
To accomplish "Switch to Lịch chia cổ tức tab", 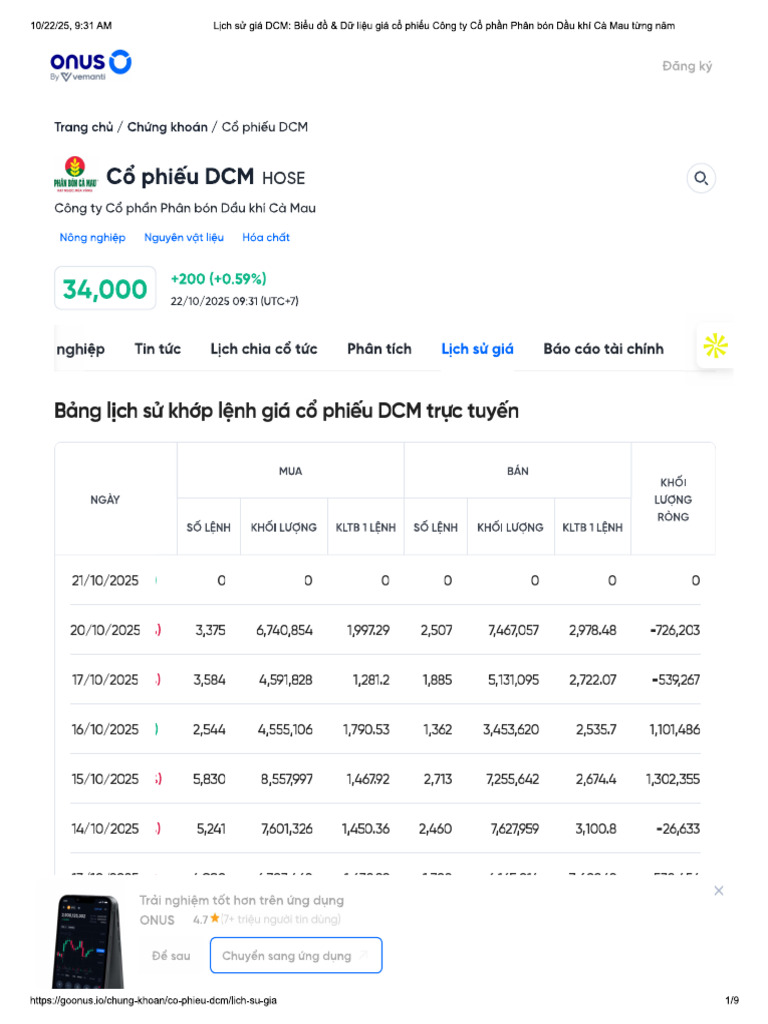I will pyautogui.click(x=264, y=349).
